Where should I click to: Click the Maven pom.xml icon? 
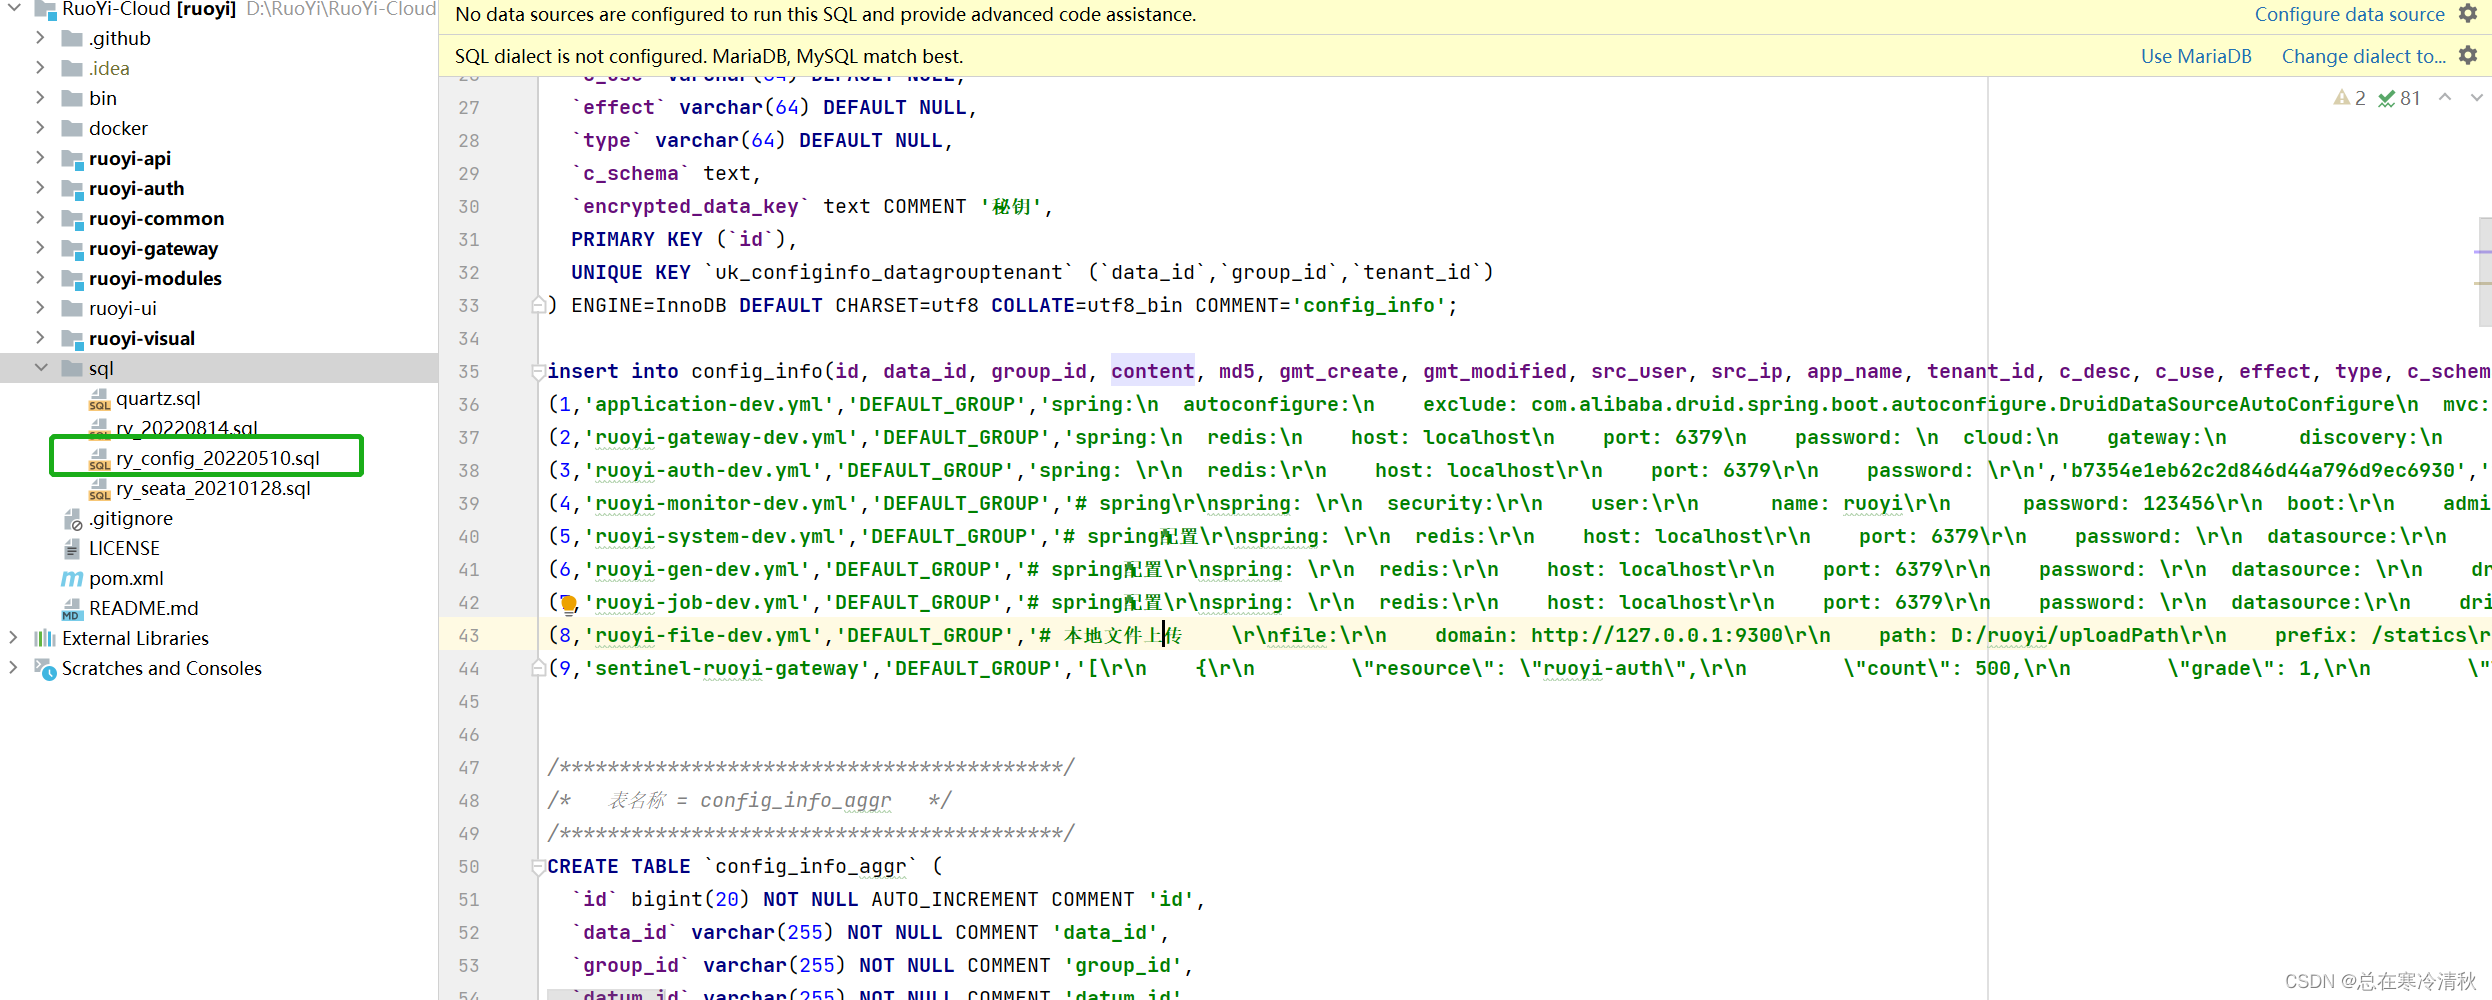coord(72,579)
